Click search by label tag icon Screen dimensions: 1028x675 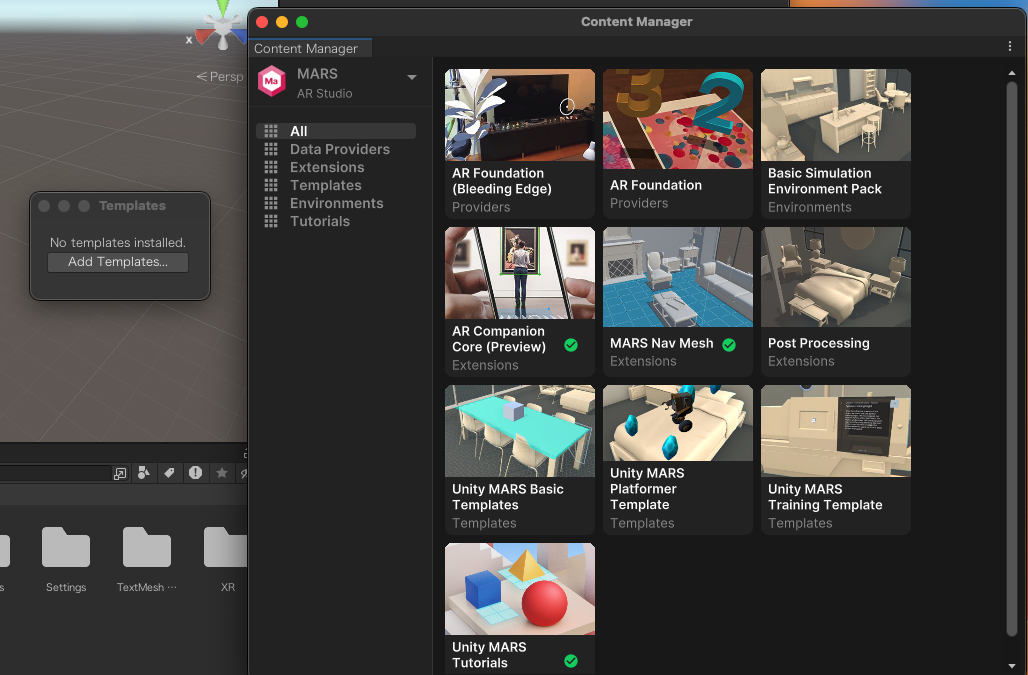[x=169, y=472]
